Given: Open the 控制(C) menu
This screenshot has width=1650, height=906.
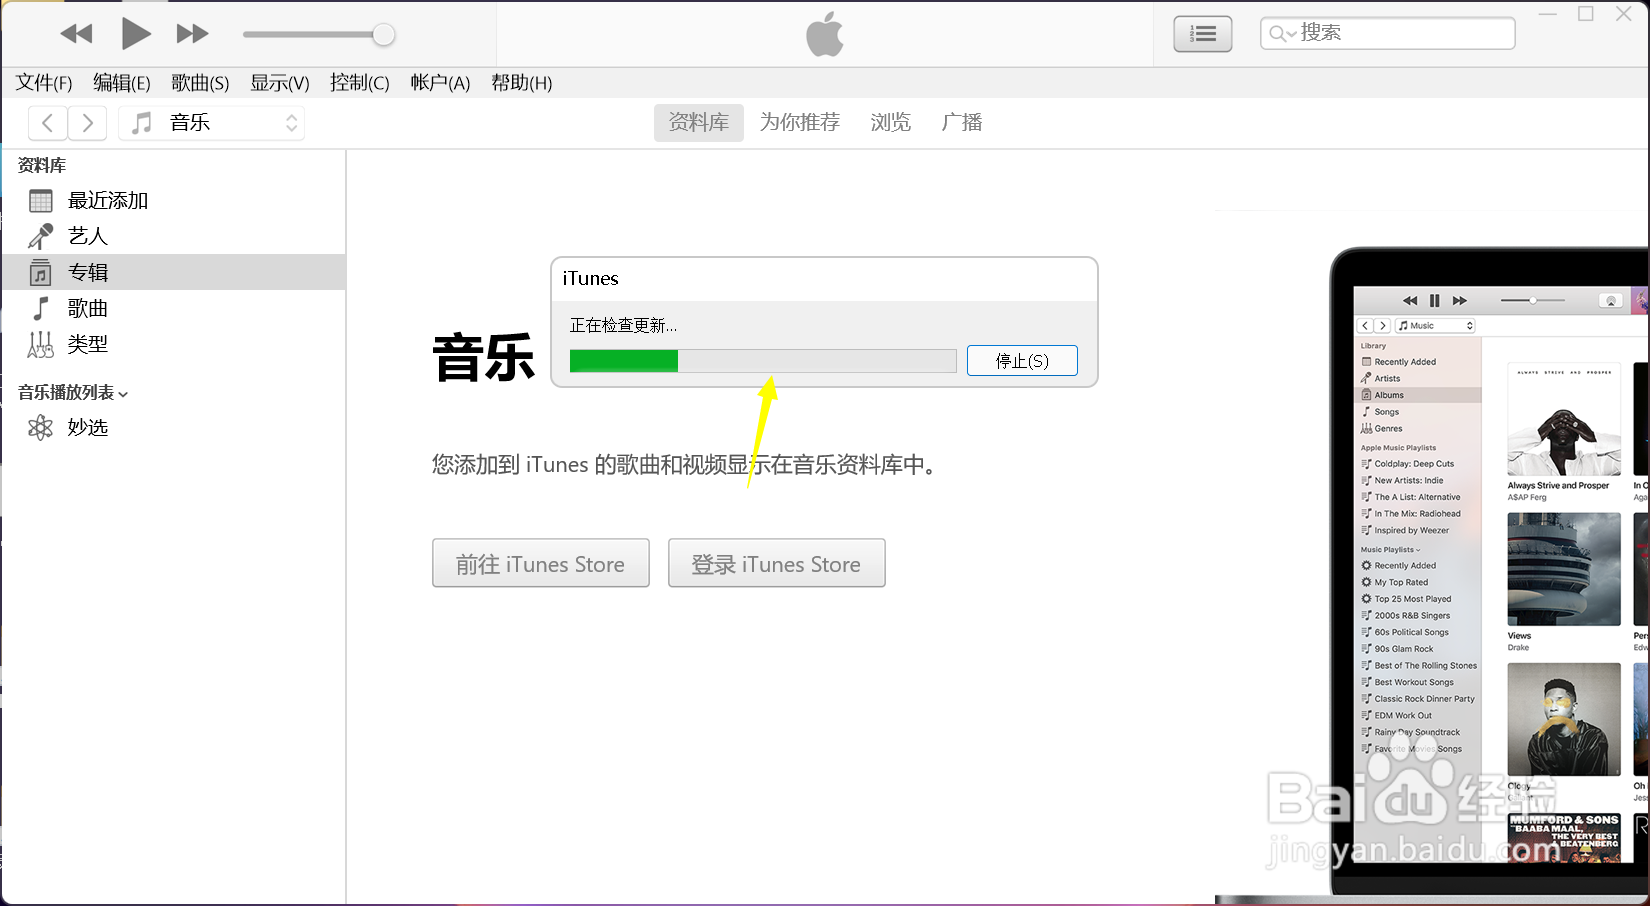Looking at the screenshot, I should (x=360, y=83).
